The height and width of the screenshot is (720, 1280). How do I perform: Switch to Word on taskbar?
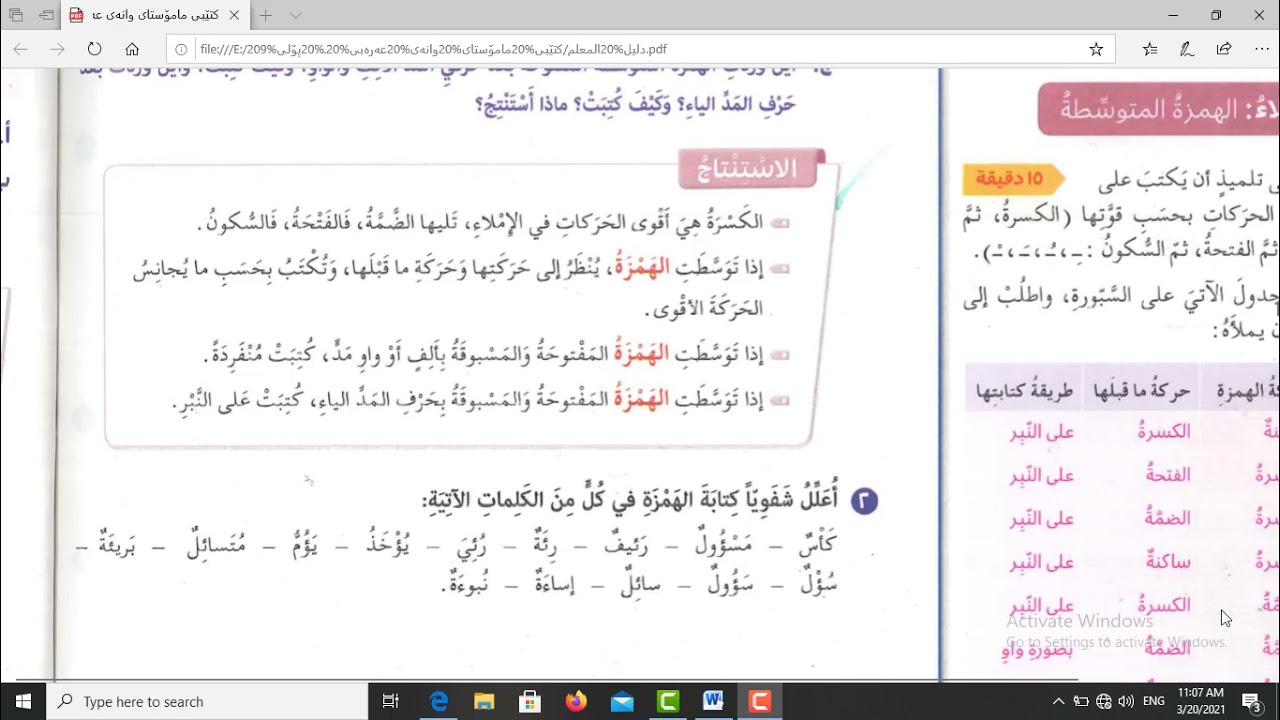714,701
